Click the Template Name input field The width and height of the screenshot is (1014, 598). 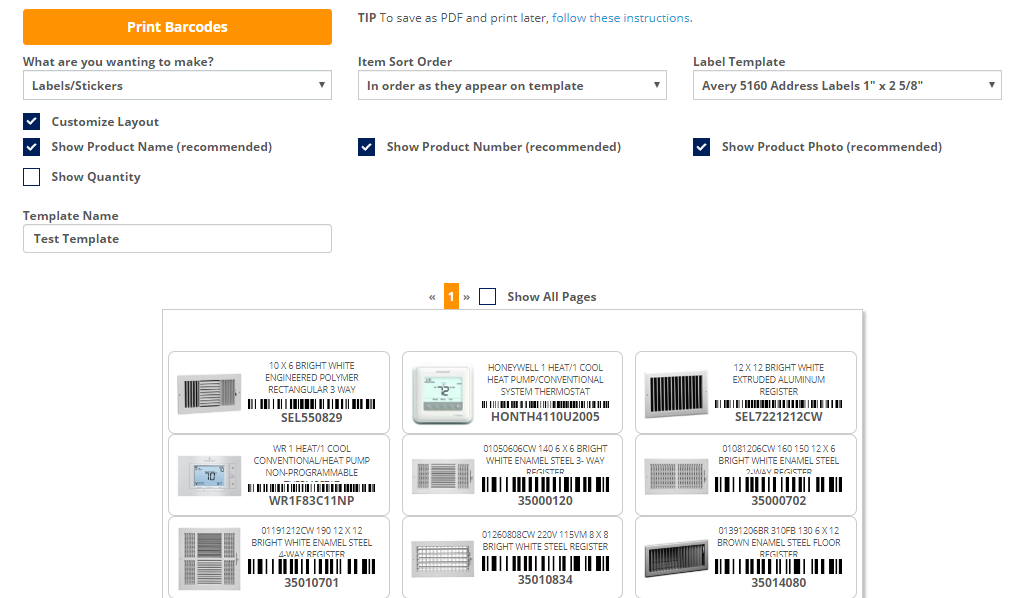click(177, 239)
